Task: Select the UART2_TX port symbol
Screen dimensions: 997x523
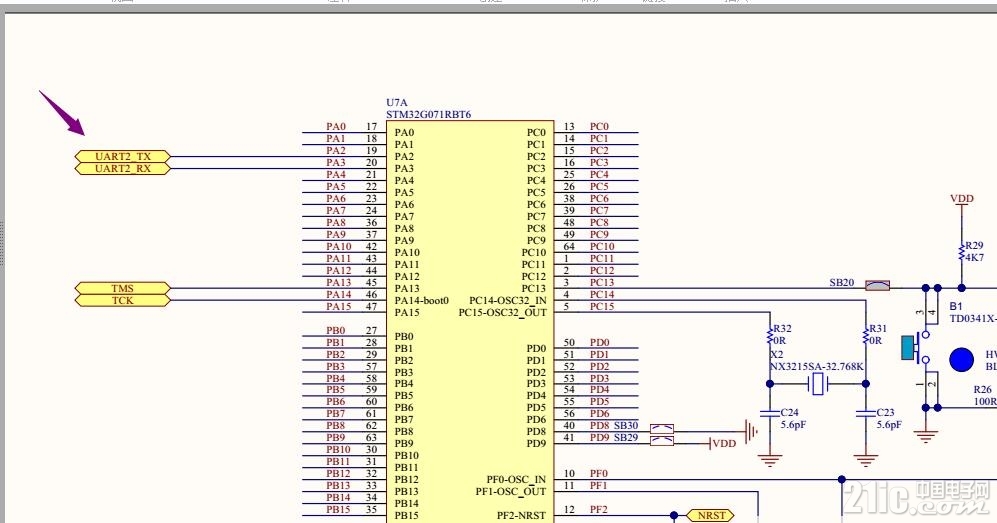Action: [x=123, y=156]
